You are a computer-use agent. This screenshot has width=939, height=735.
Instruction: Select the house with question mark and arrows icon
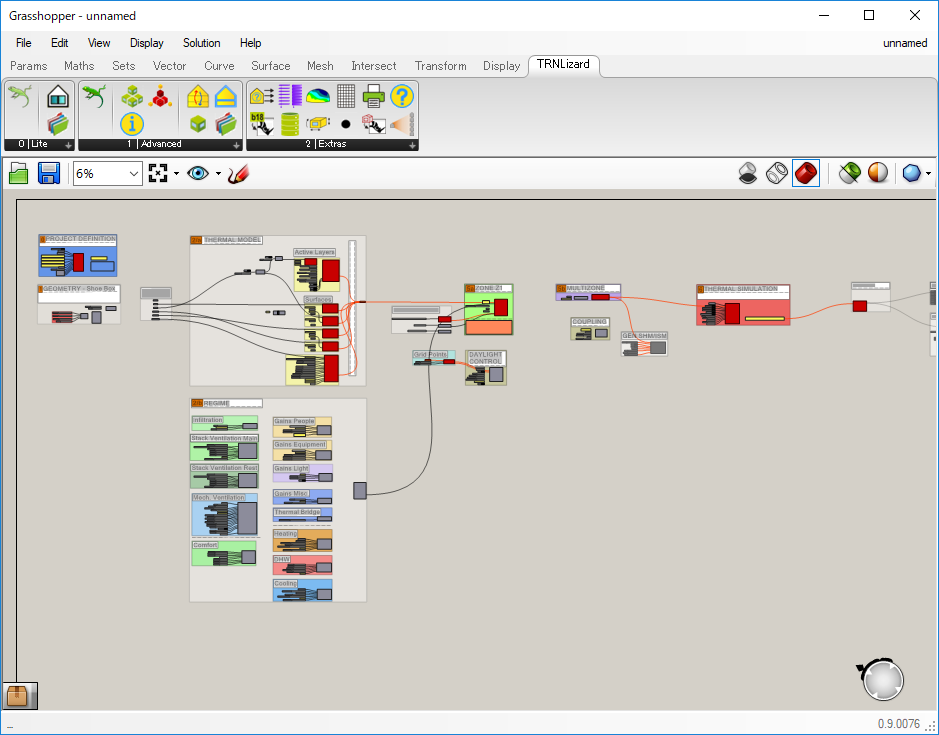click(261, 96)
